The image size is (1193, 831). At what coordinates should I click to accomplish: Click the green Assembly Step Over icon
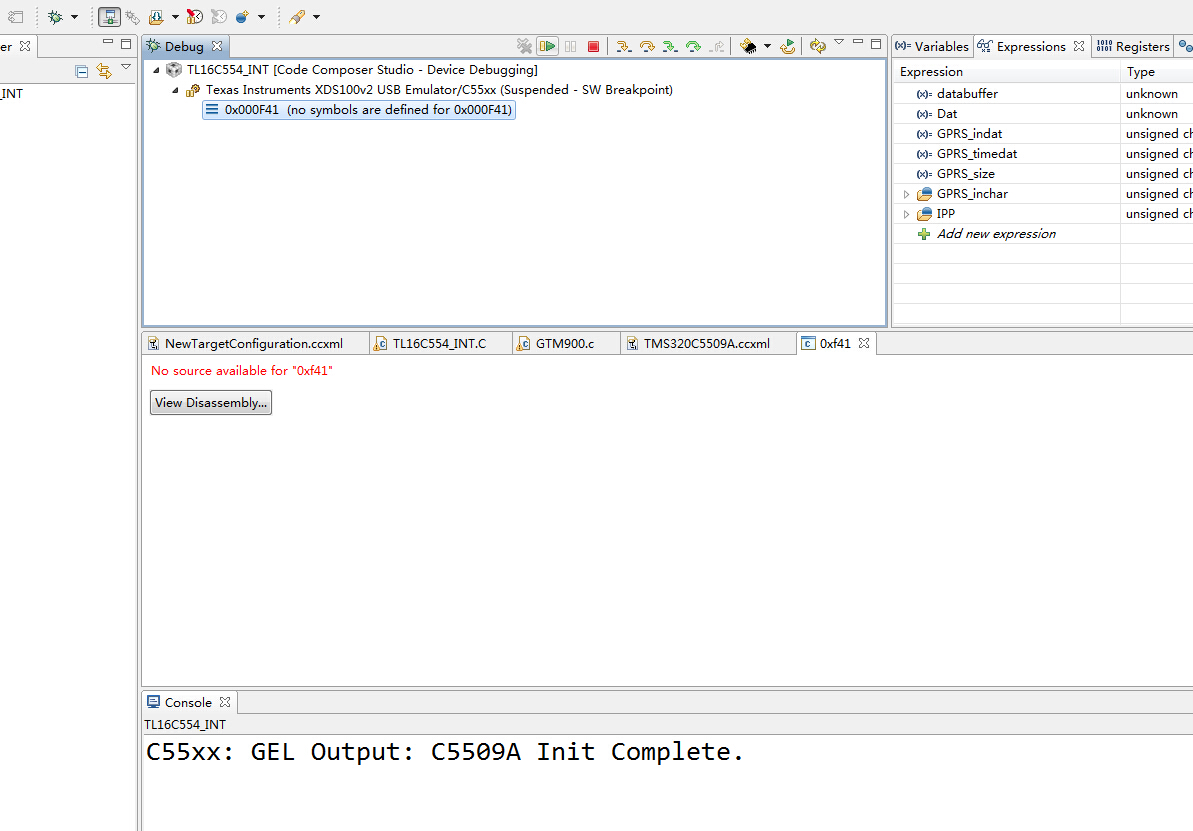(693, 46)
